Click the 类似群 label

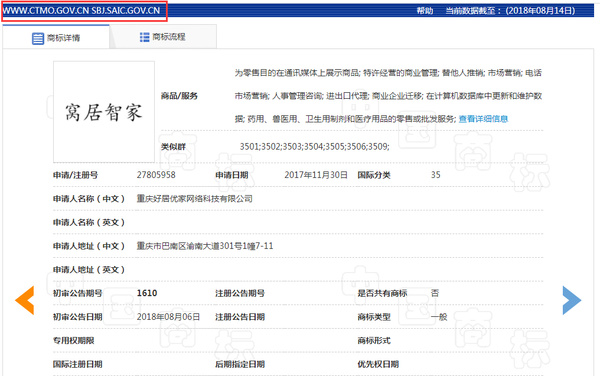(x=173, y=146)
